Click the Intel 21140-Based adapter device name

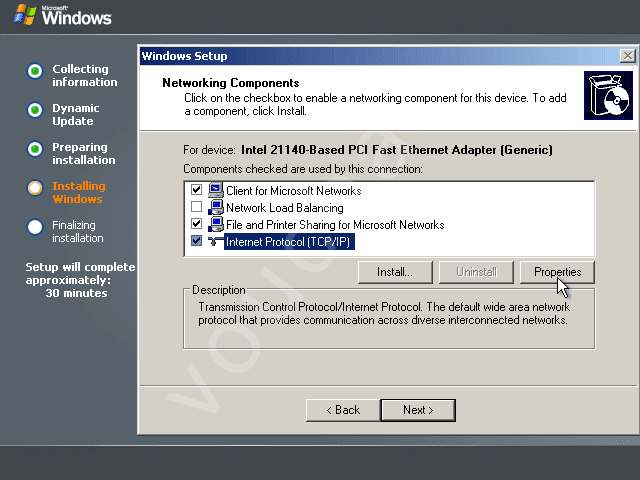397,150
